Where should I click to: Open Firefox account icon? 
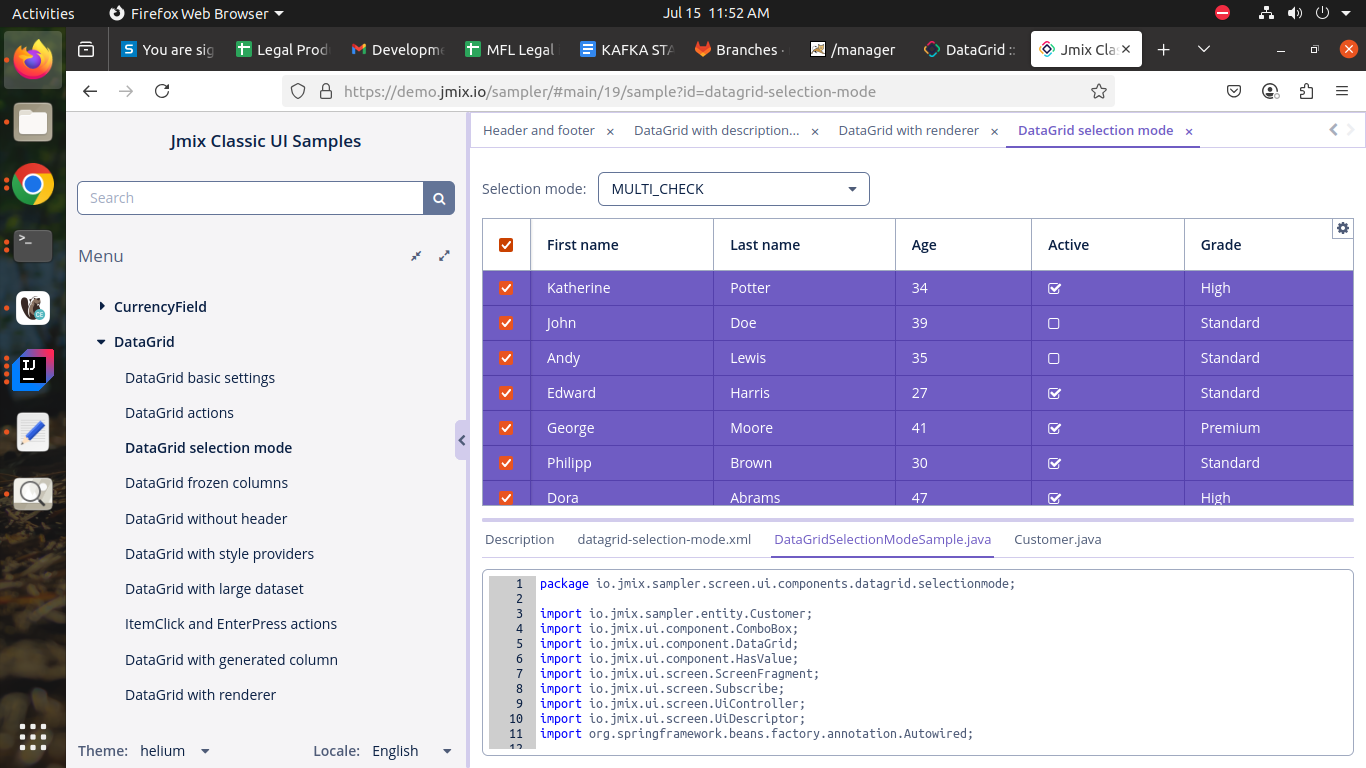tap(1270, 91)
